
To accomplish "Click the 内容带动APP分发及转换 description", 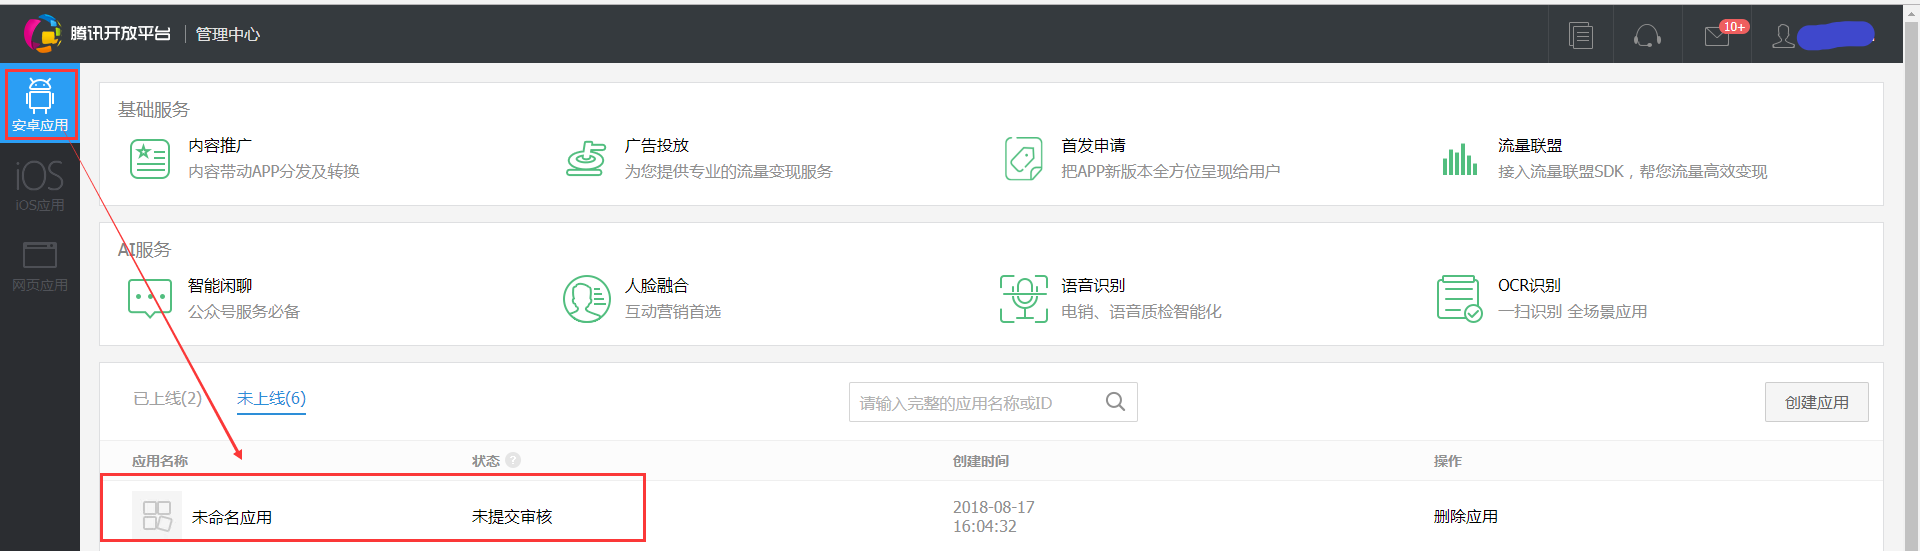I will point(274,172).
